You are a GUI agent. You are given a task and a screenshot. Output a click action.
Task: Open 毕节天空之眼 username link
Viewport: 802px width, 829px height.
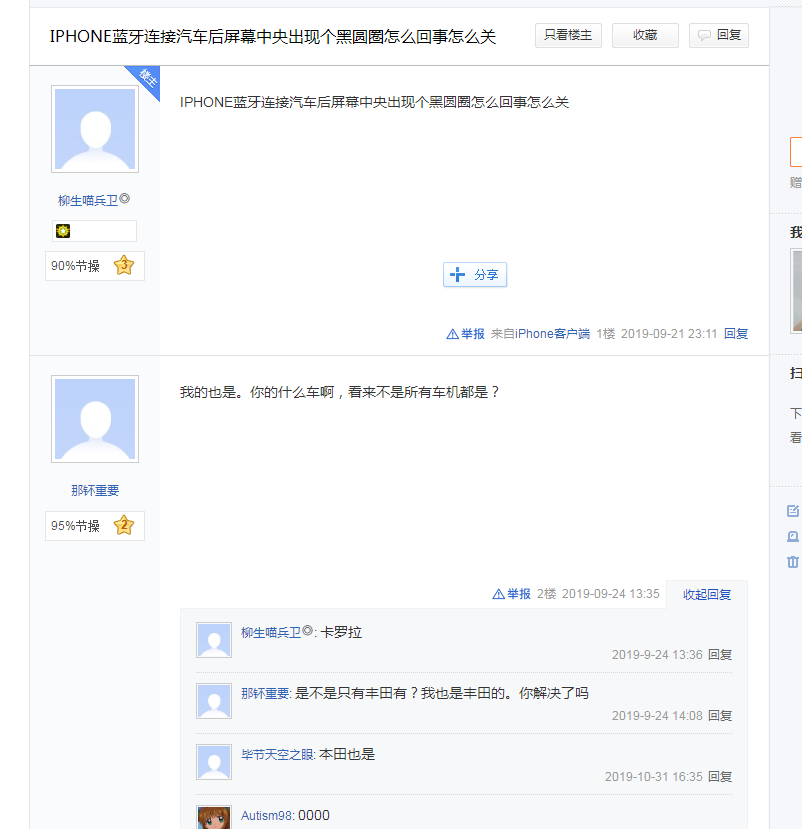pyautogui.click(x=278, y=754)
